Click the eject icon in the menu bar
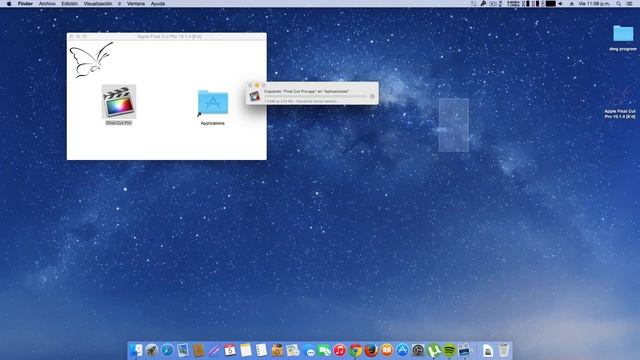The width and height of the screenshot is (640, 360). pos(571,4)
